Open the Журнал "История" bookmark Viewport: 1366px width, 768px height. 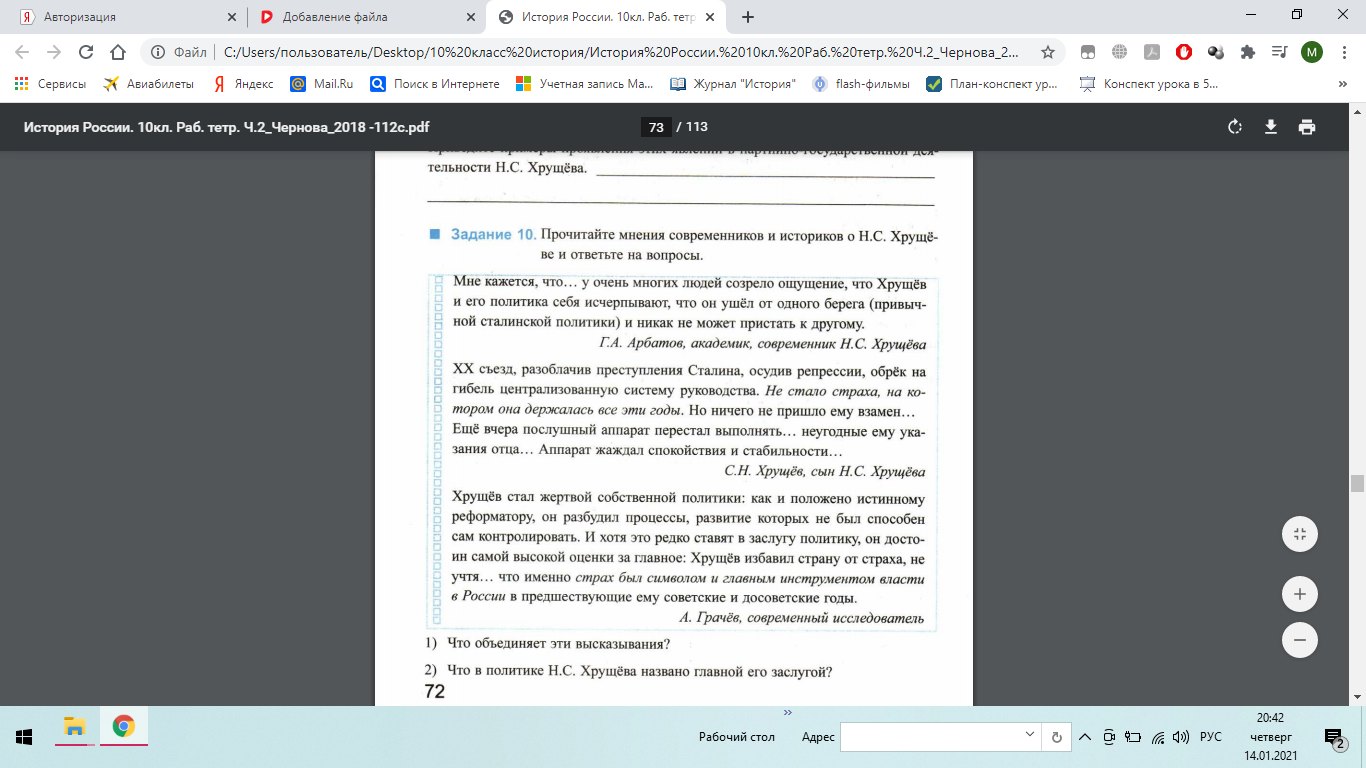733,84
